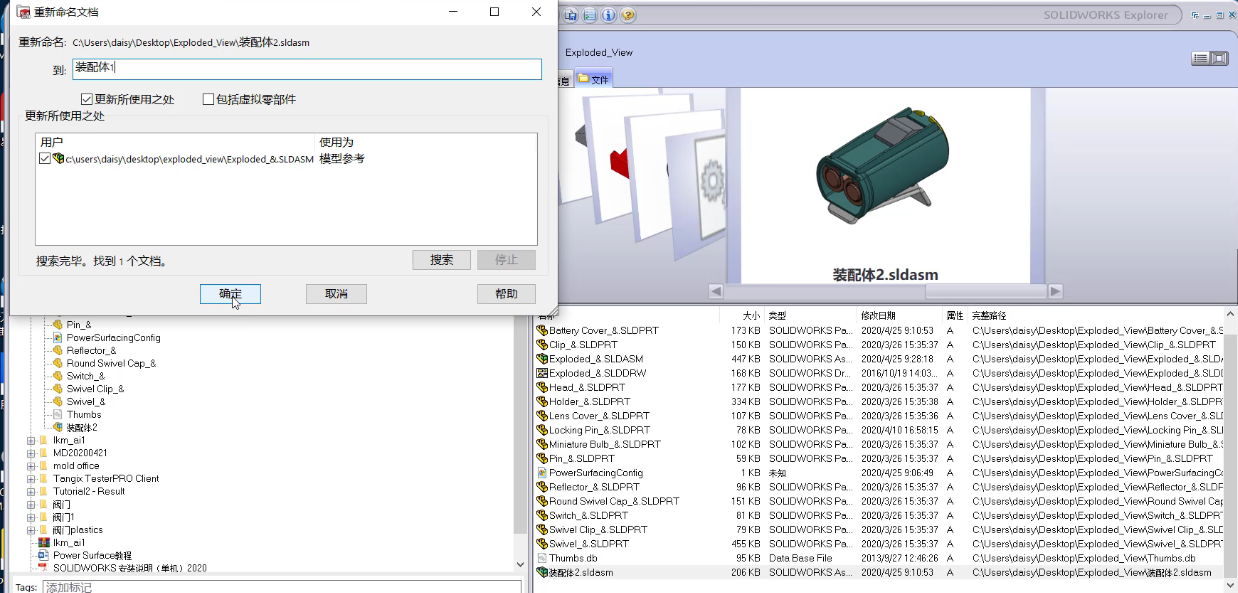Click the Exploded_&.SLDDRW drawing icon
This screenshot has width=1238, height=593.
(542, 373)
